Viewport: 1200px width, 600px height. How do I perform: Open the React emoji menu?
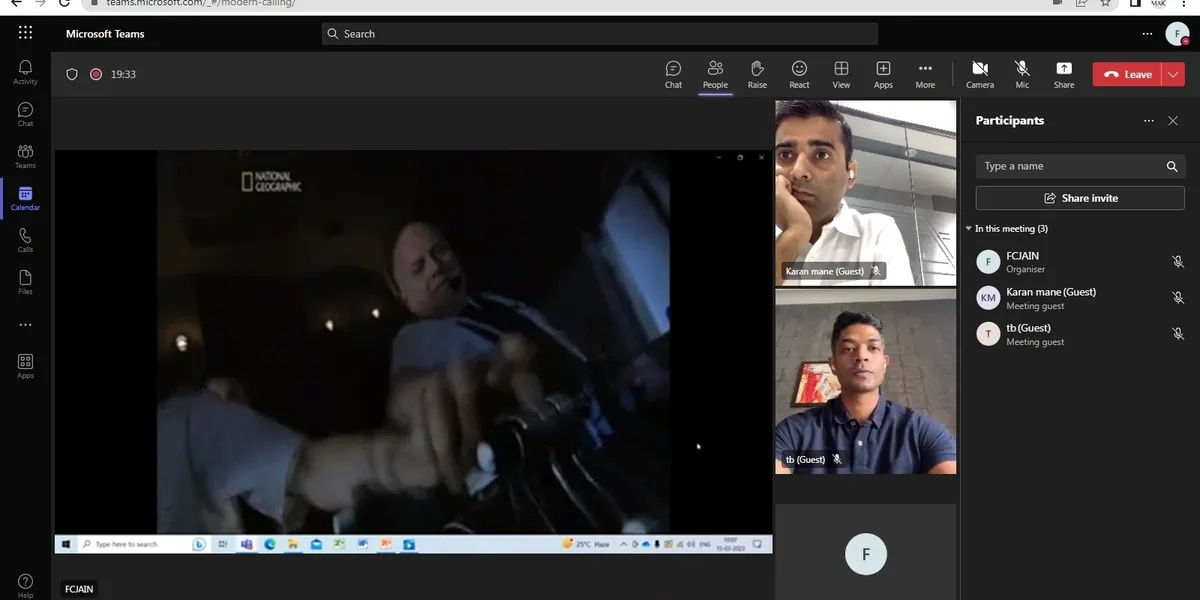pos(799,74)
